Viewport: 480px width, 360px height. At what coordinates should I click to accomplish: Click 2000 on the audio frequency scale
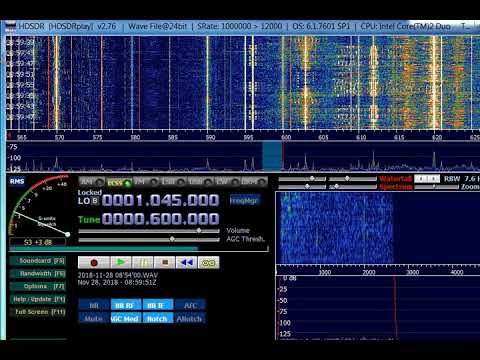coord(369,272)
